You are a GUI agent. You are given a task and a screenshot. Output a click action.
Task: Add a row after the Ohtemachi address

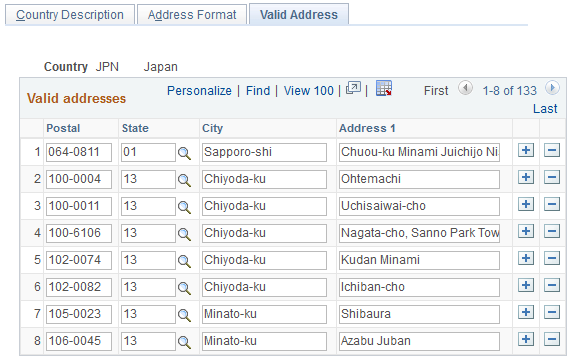(x=526, y=178)
